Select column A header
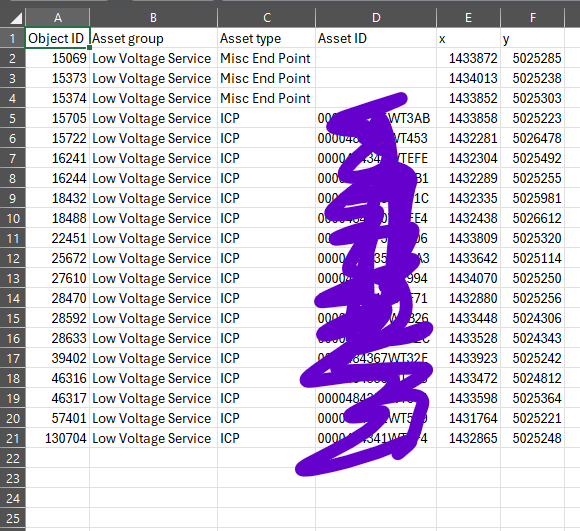The height and width of the screenshot is (531, 580). (x=58, y=17)
